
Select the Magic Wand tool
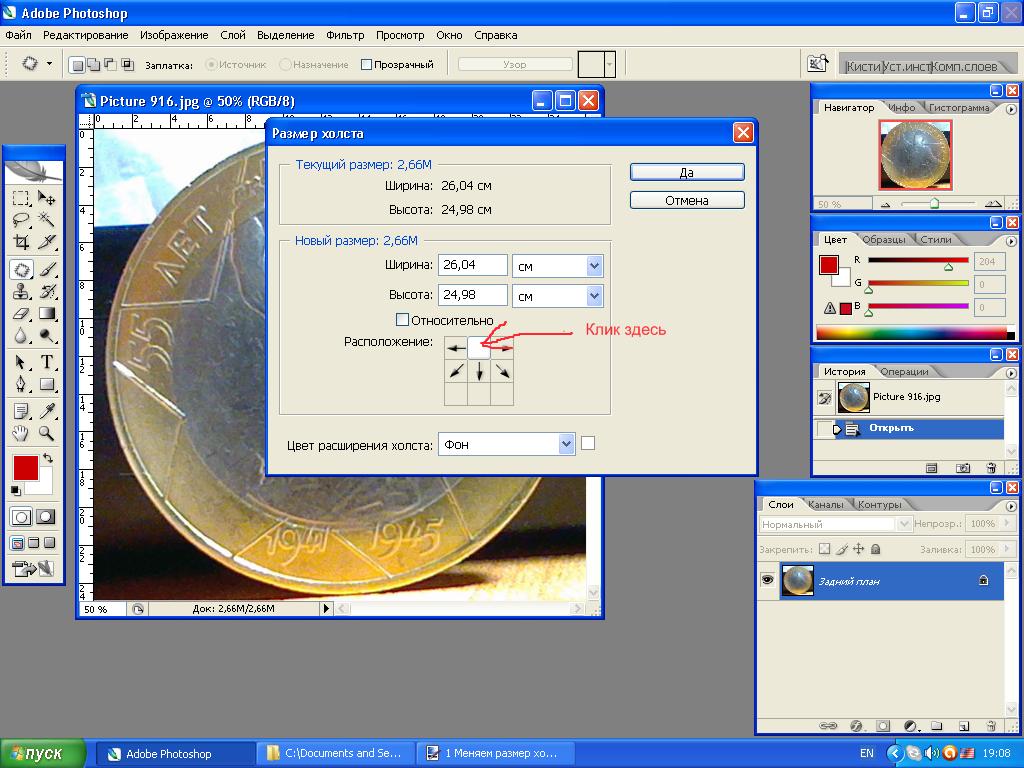tap(46, 220)
